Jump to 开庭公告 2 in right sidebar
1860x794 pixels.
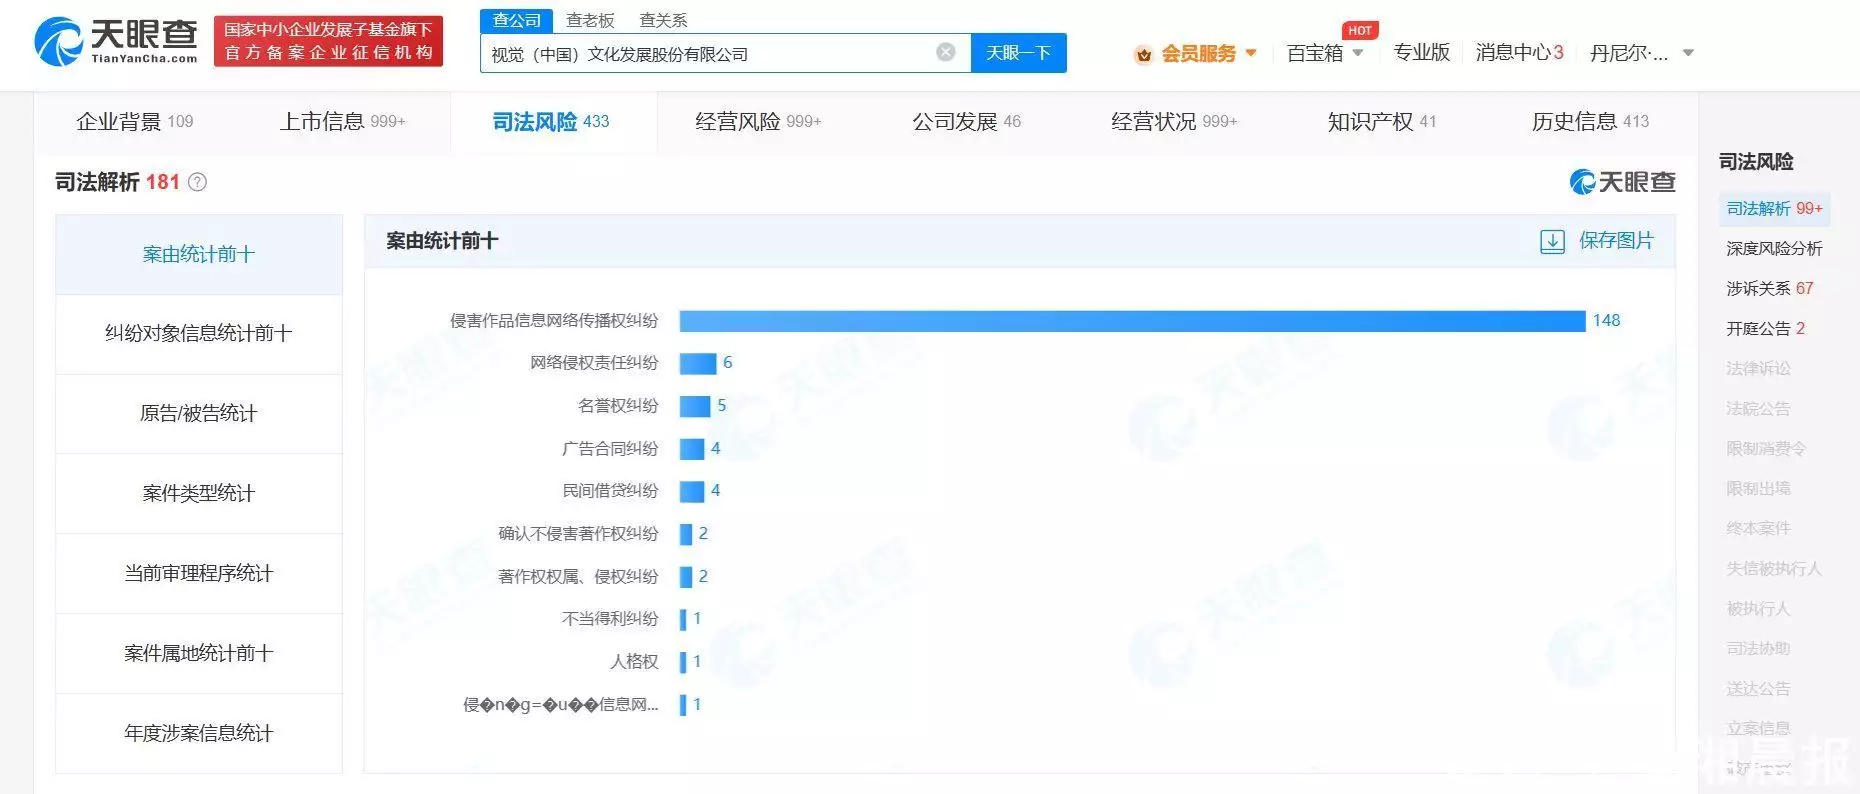[x=1765, y=329]
